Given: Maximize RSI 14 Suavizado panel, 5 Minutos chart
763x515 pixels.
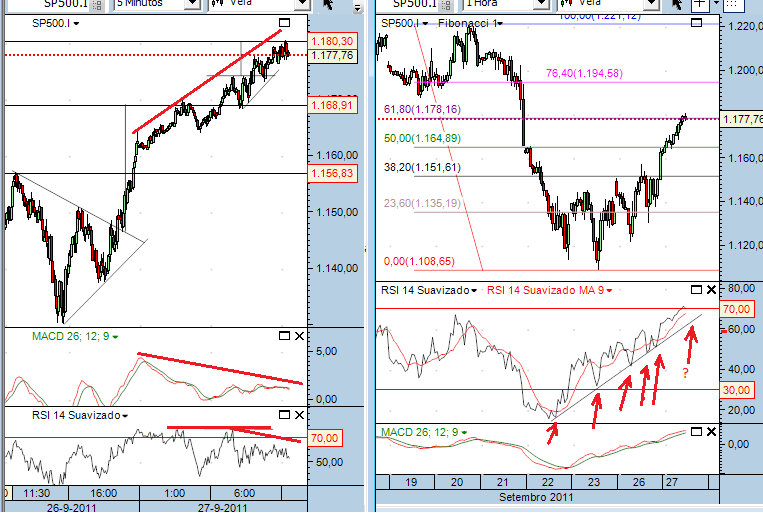Looking at the screenshot, I should pos(285,414).
